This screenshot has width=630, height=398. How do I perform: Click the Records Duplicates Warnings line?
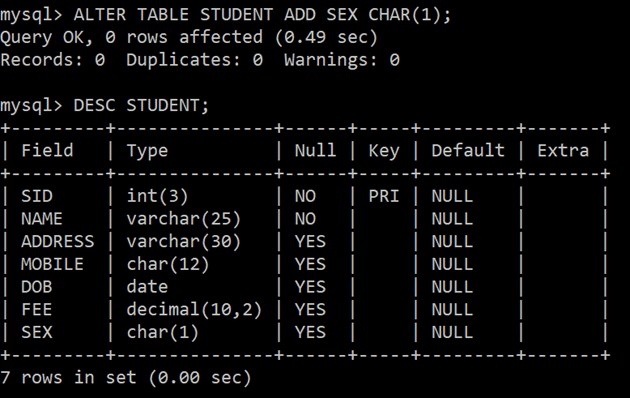coord(200,60)
